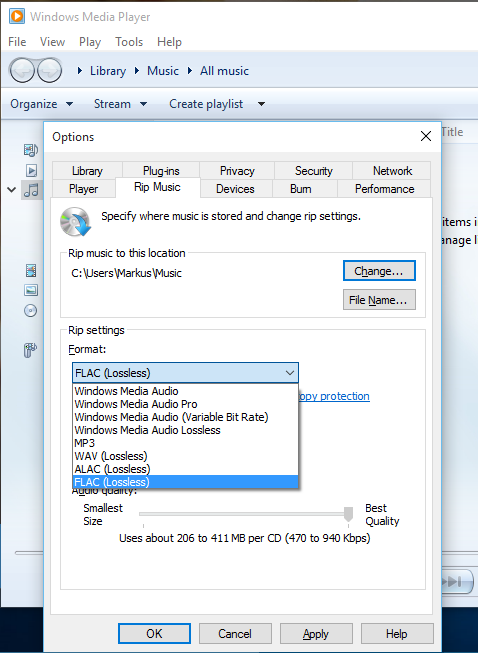Select MP3 in the format list
Viewport: 478px width, 653px height.
pos(185,443)
